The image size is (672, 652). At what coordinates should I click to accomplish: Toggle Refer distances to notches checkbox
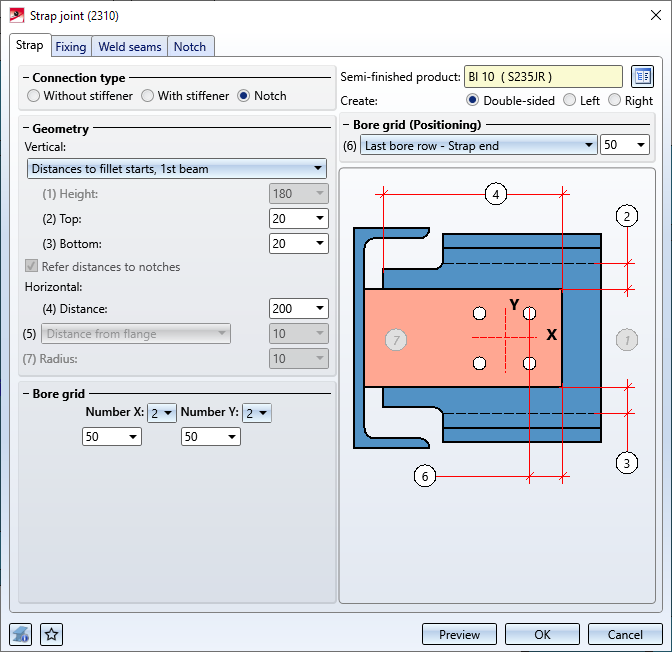pos(31,266)
